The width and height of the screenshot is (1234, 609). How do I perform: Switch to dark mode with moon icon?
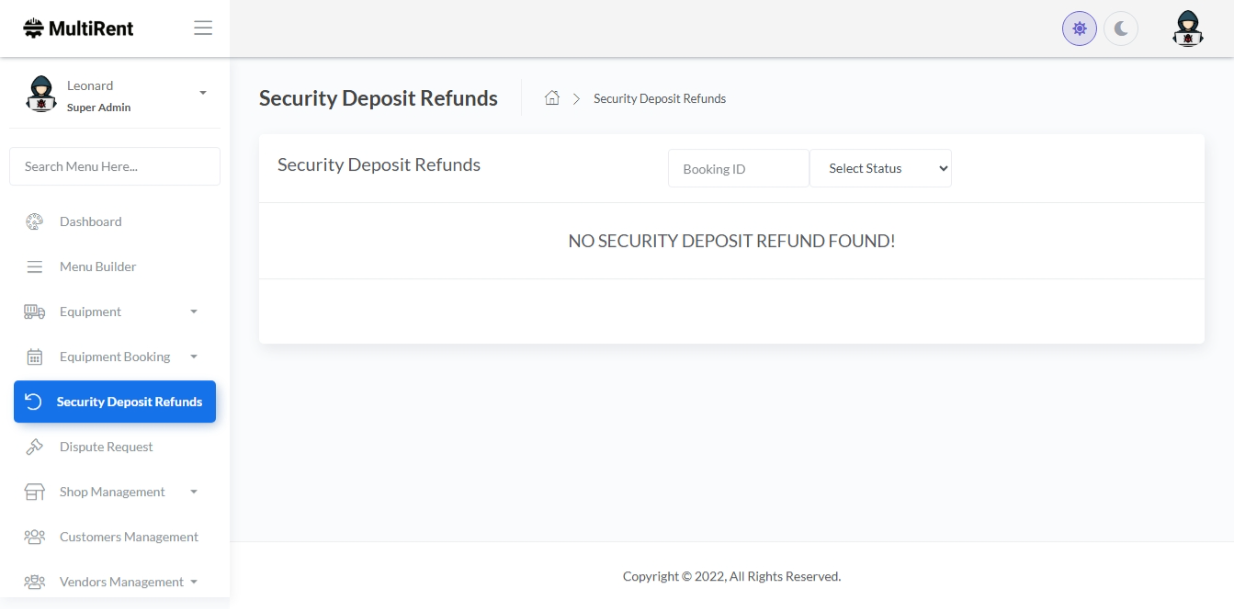1120,29
